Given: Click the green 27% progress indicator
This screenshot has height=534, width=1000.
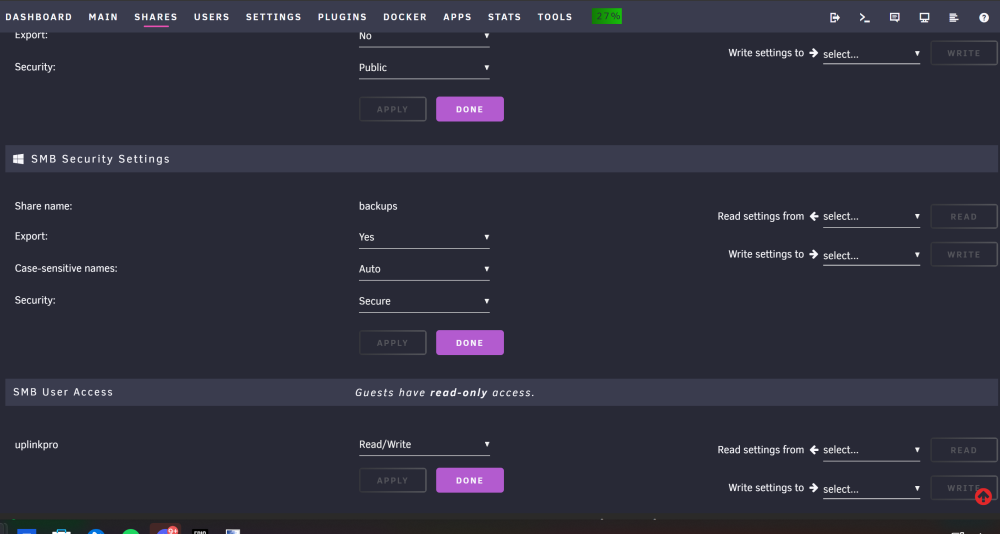Looking at the screenshot, I should pos(607,17).
